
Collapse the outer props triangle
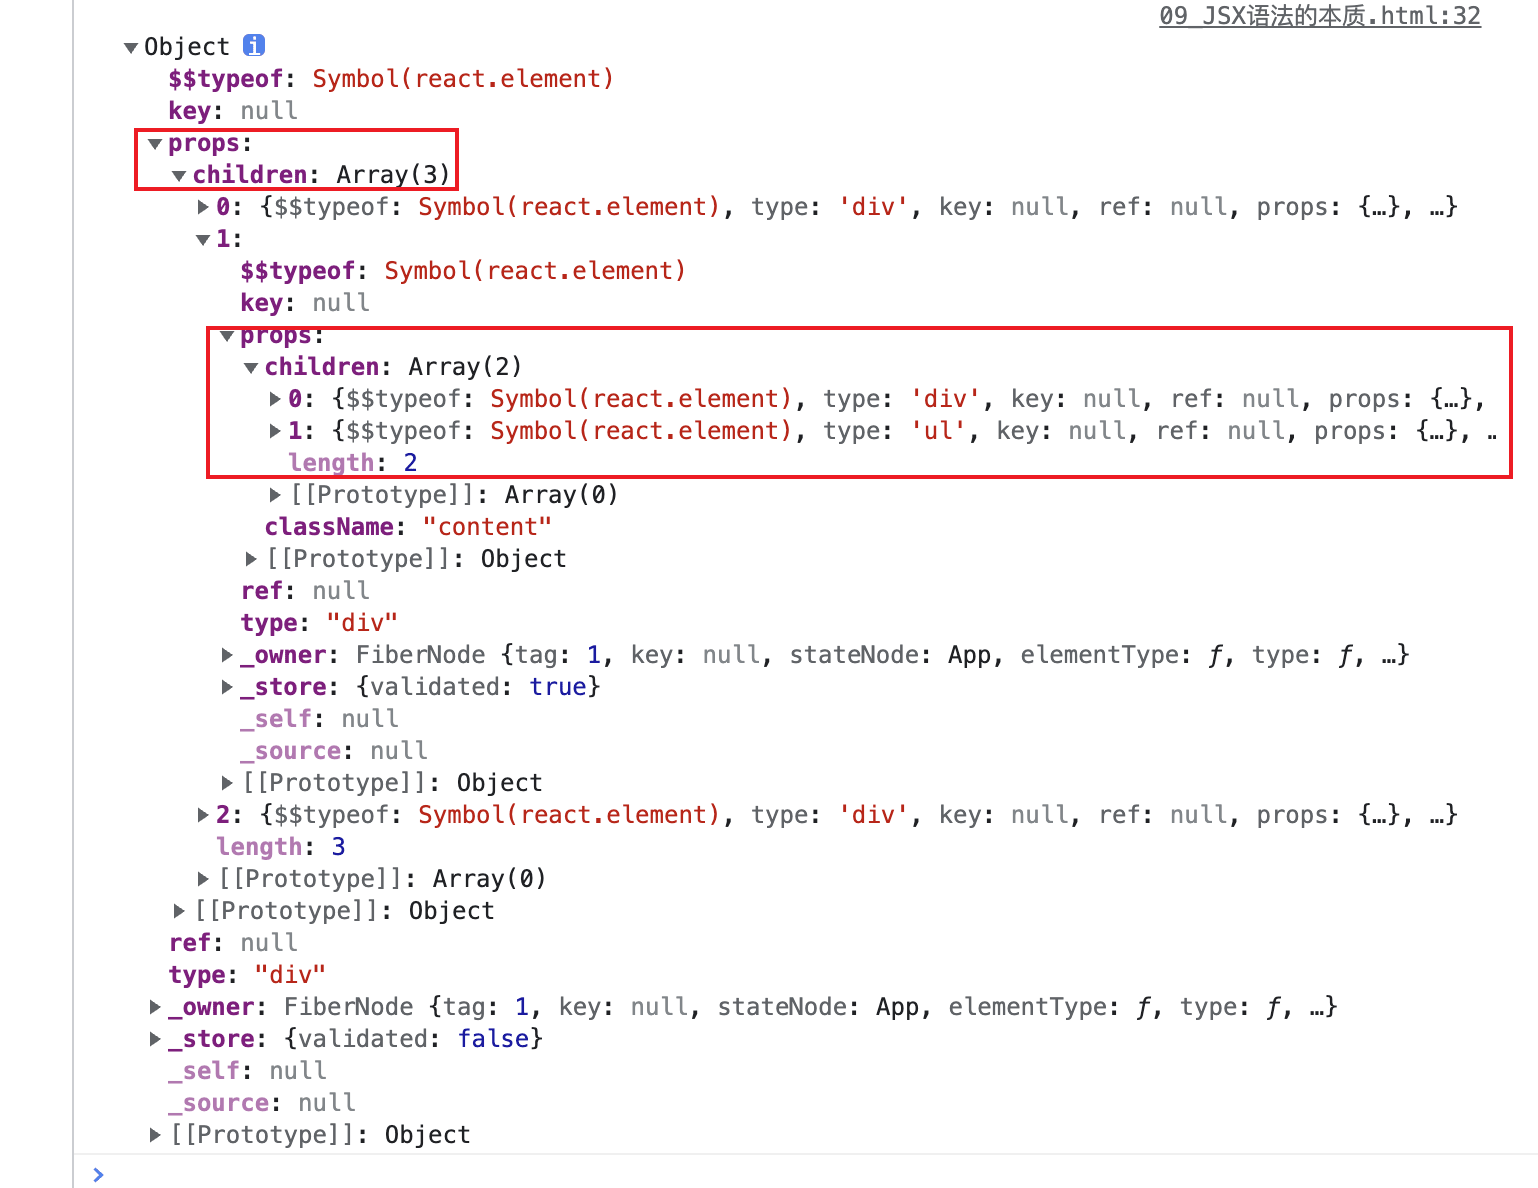(x=155, y=144)
